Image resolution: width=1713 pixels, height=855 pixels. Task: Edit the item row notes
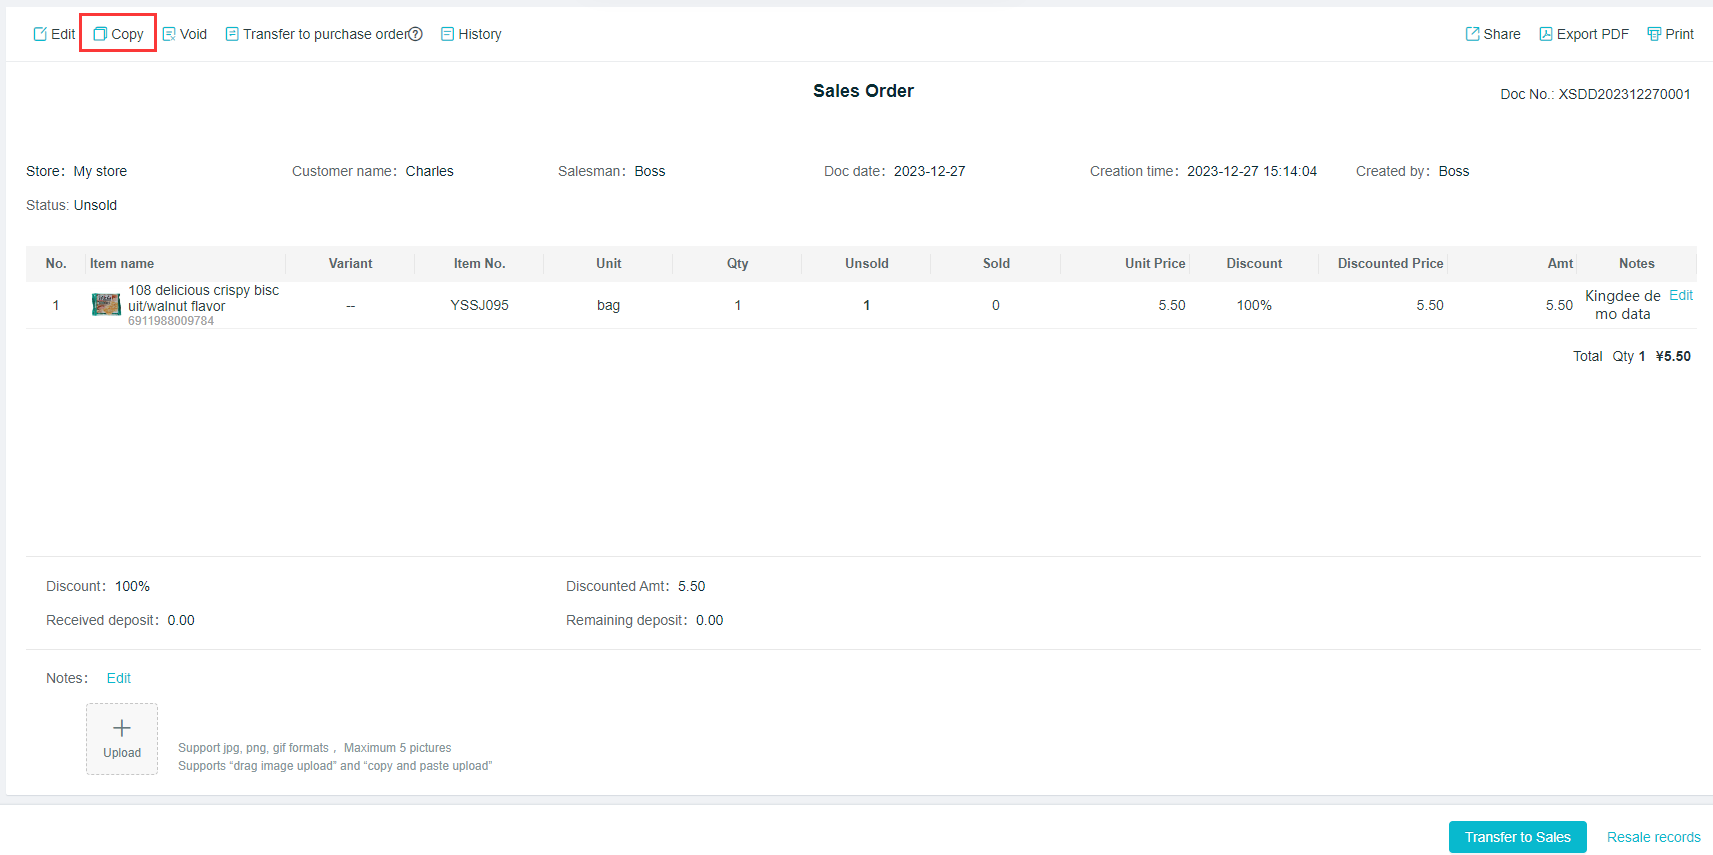tap(1681, 295)
